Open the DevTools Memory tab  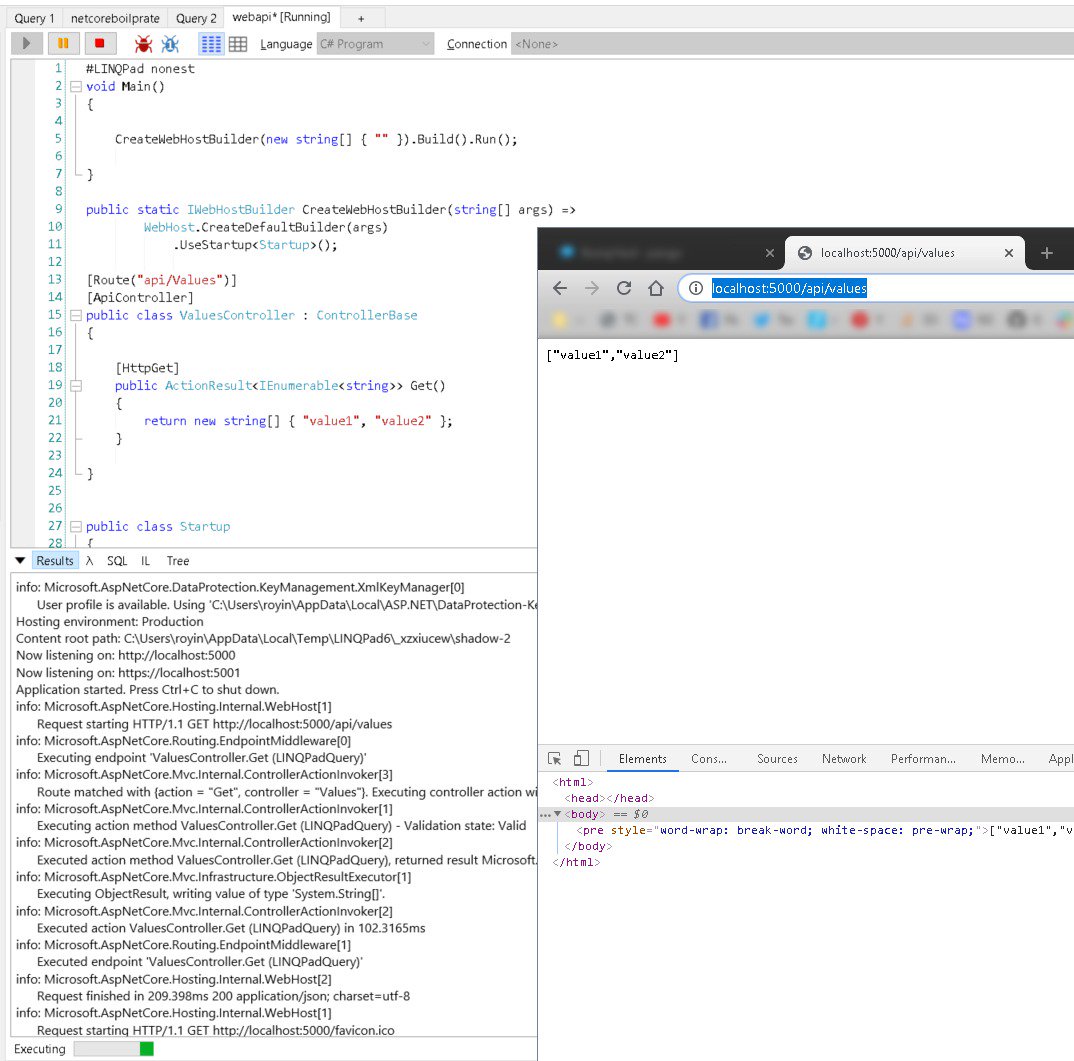coord(1003,759)
